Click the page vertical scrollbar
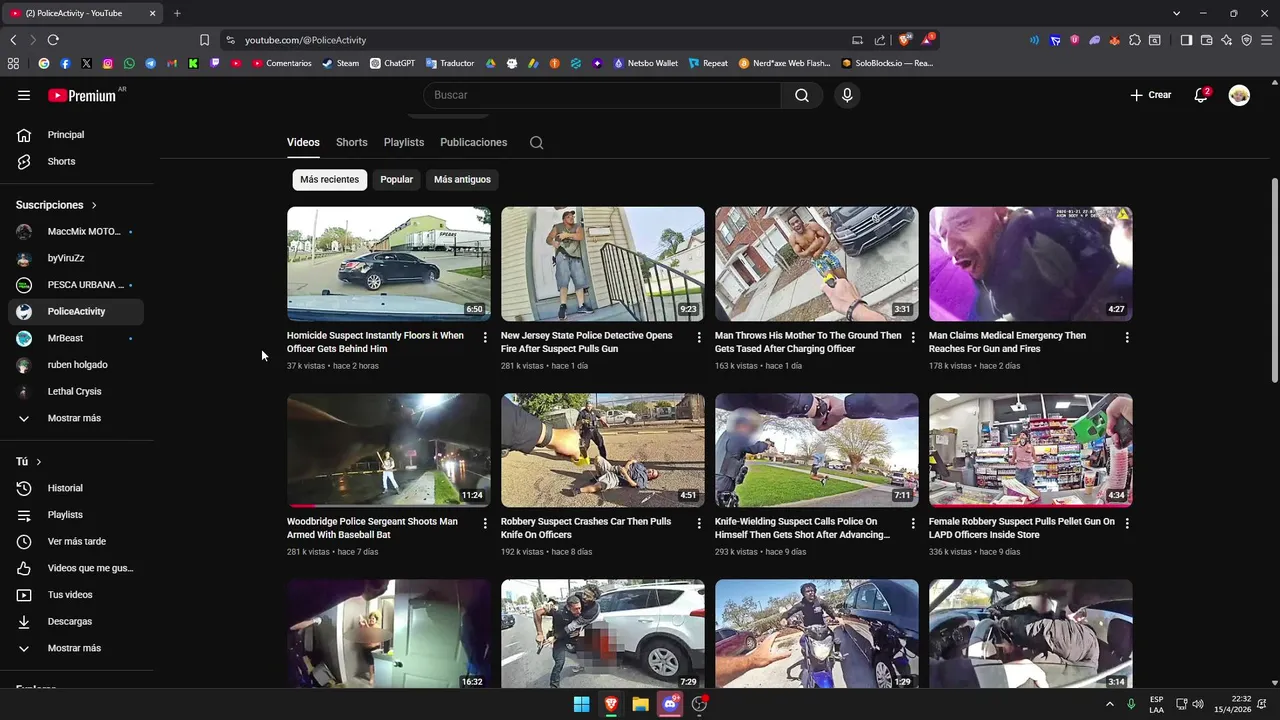This screenshot has height=720, width=1280. (1274, 280)
